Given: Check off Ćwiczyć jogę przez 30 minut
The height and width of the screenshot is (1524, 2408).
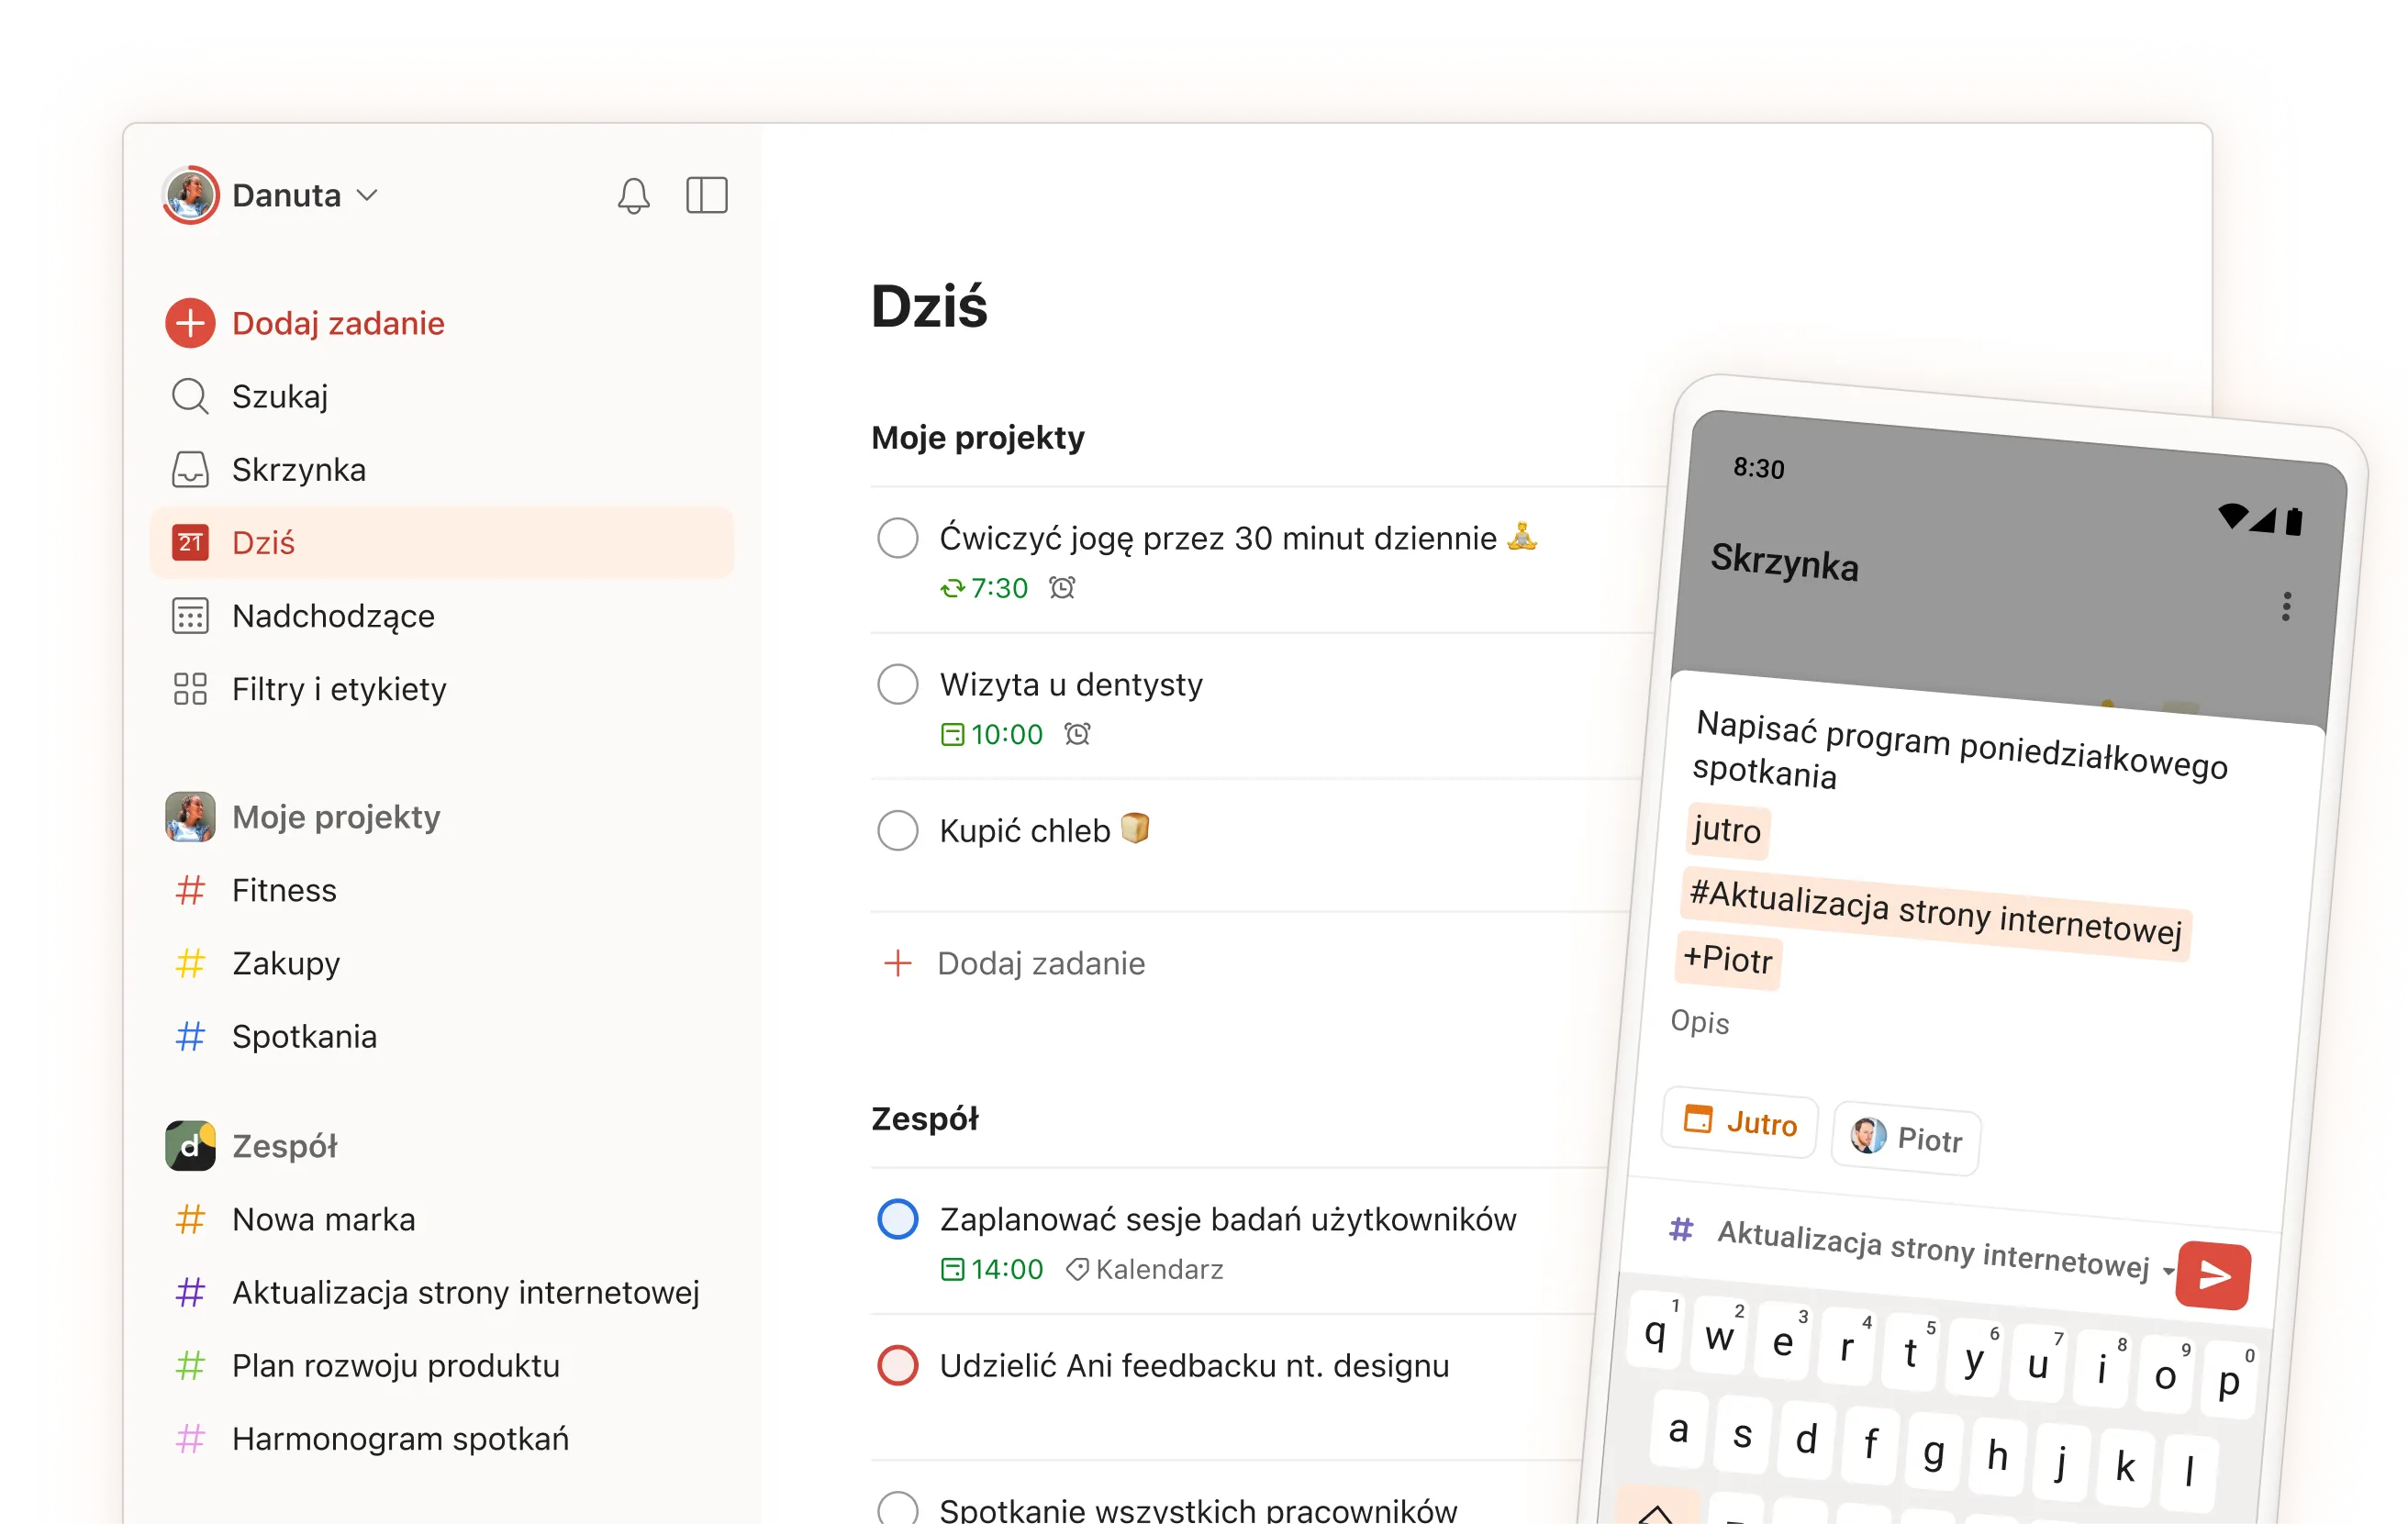Looking at the screenshot, I should click(897, 538).
